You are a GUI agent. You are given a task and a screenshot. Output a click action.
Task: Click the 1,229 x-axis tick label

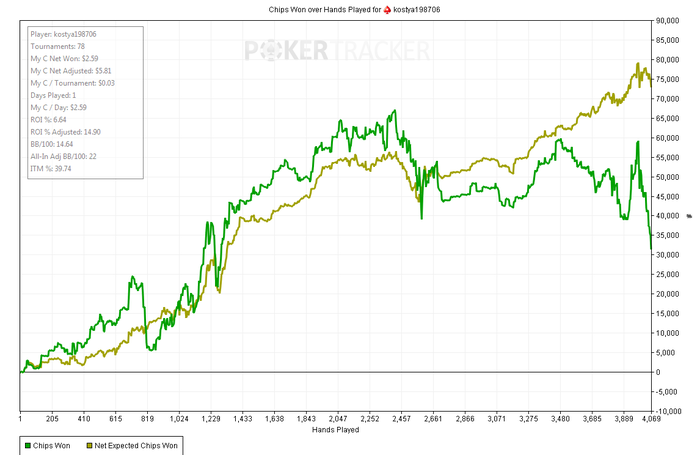pos(211,419)
